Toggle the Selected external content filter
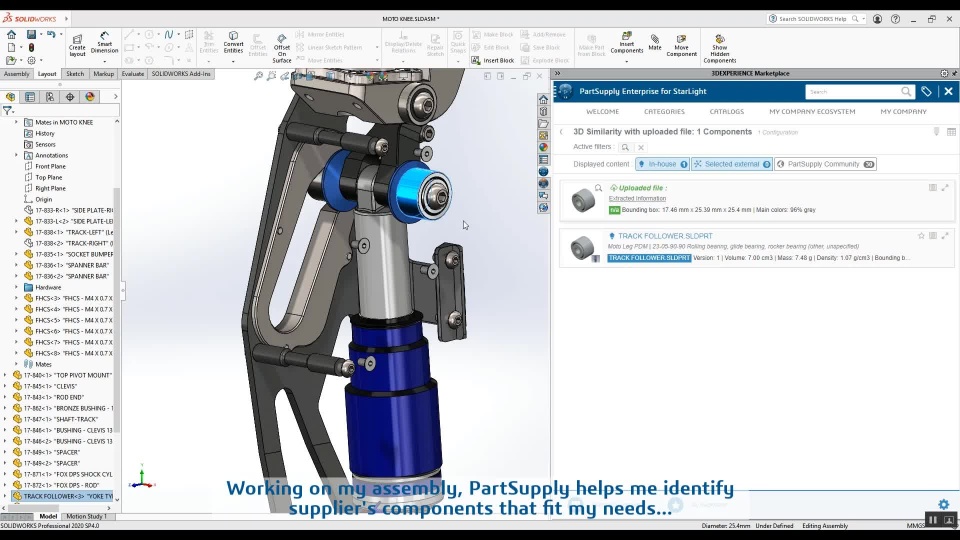 click(x=732, y=164)
